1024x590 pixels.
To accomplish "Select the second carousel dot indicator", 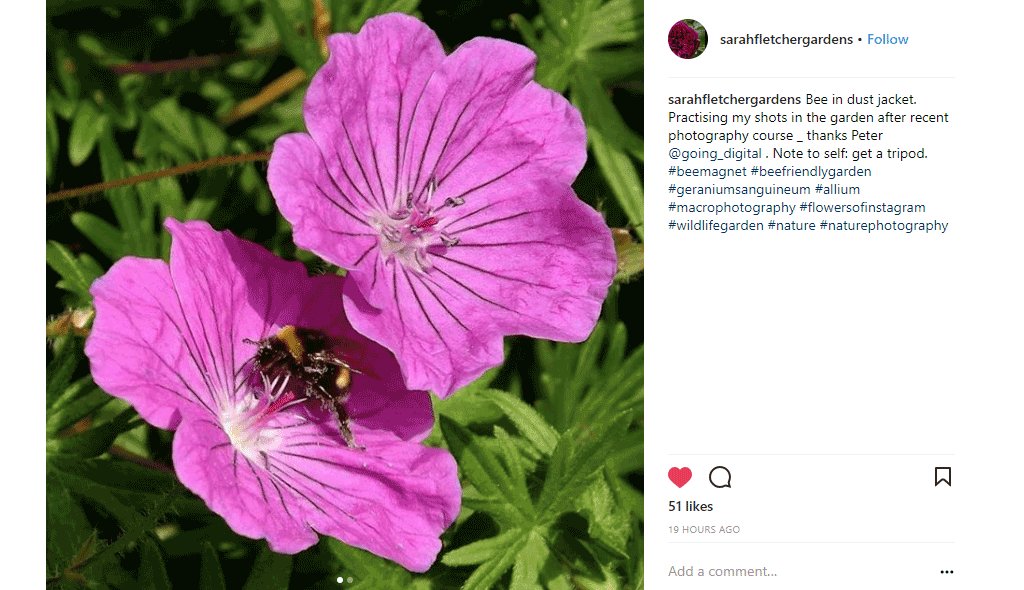I will (350, 580).
